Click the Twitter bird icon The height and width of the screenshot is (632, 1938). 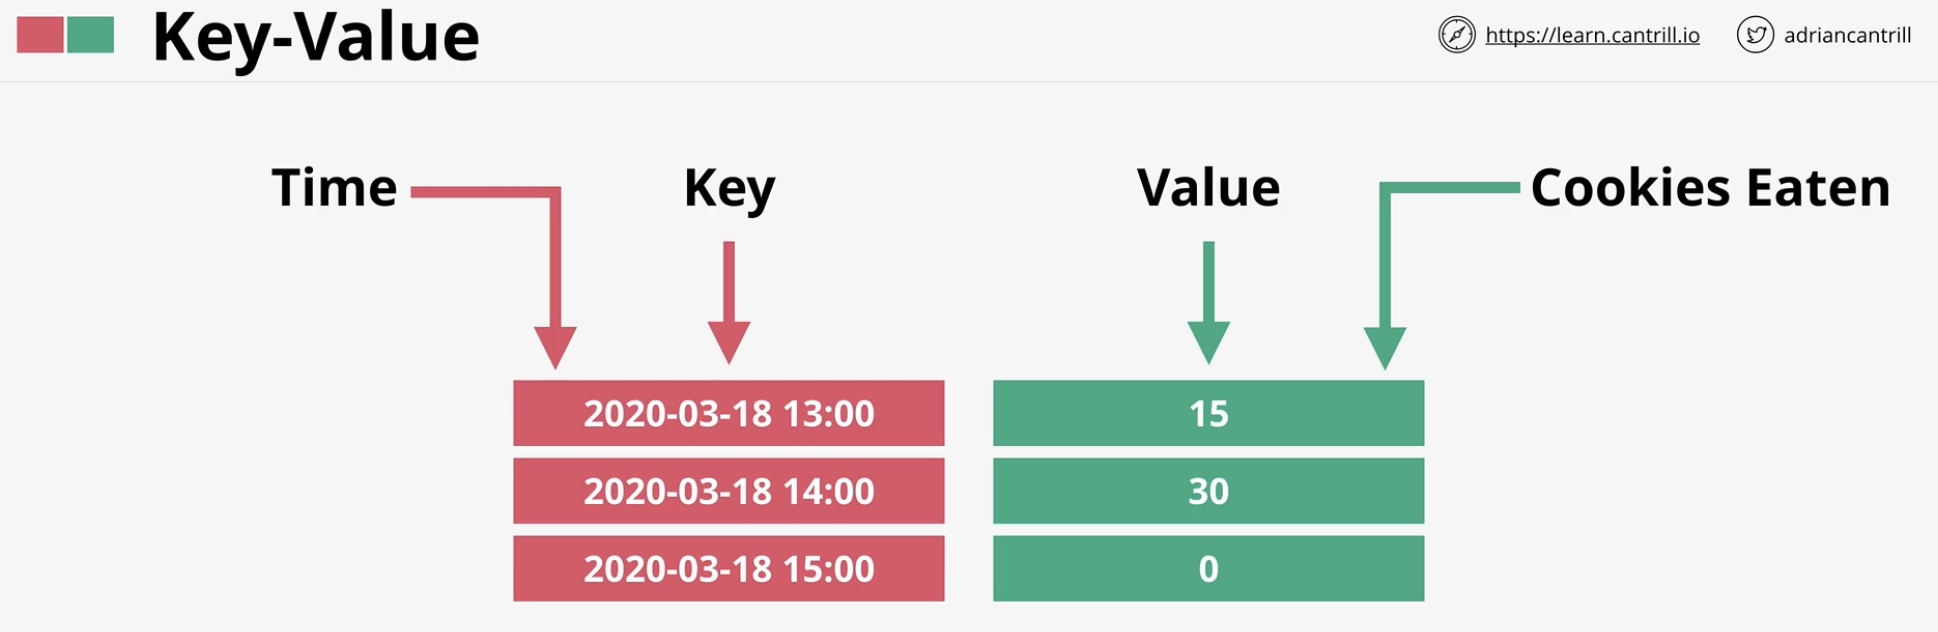click(x=1755, y=35)
